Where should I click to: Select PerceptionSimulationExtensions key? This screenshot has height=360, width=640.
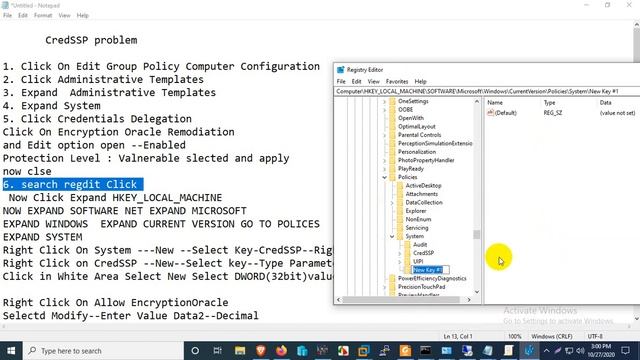click(x=435, y=143)
